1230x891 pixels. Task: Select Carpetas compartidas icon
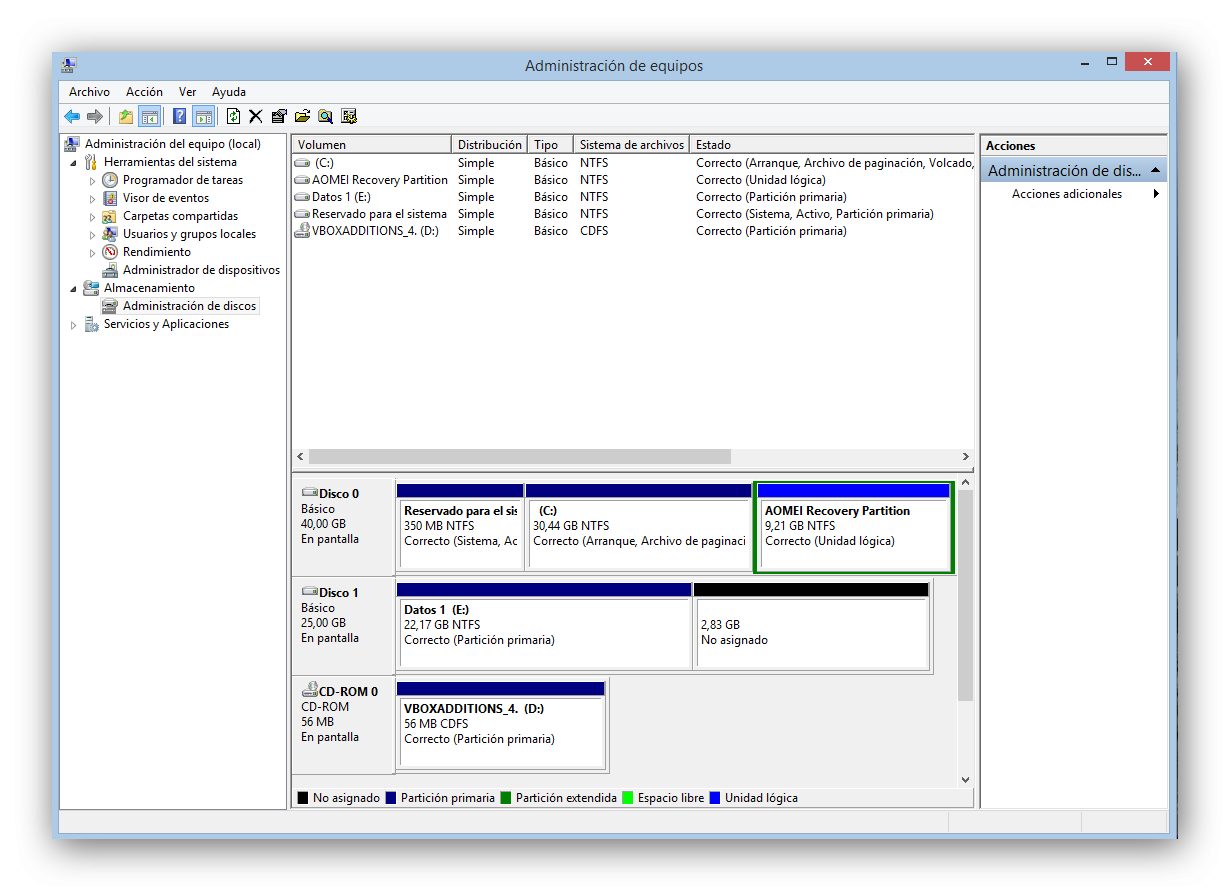pyautogui.click(x=110, y=216)
